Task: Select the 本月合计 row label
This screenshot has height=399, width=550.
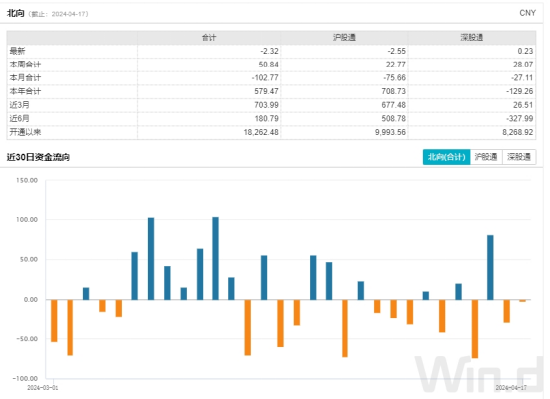Action: point(25,77)
